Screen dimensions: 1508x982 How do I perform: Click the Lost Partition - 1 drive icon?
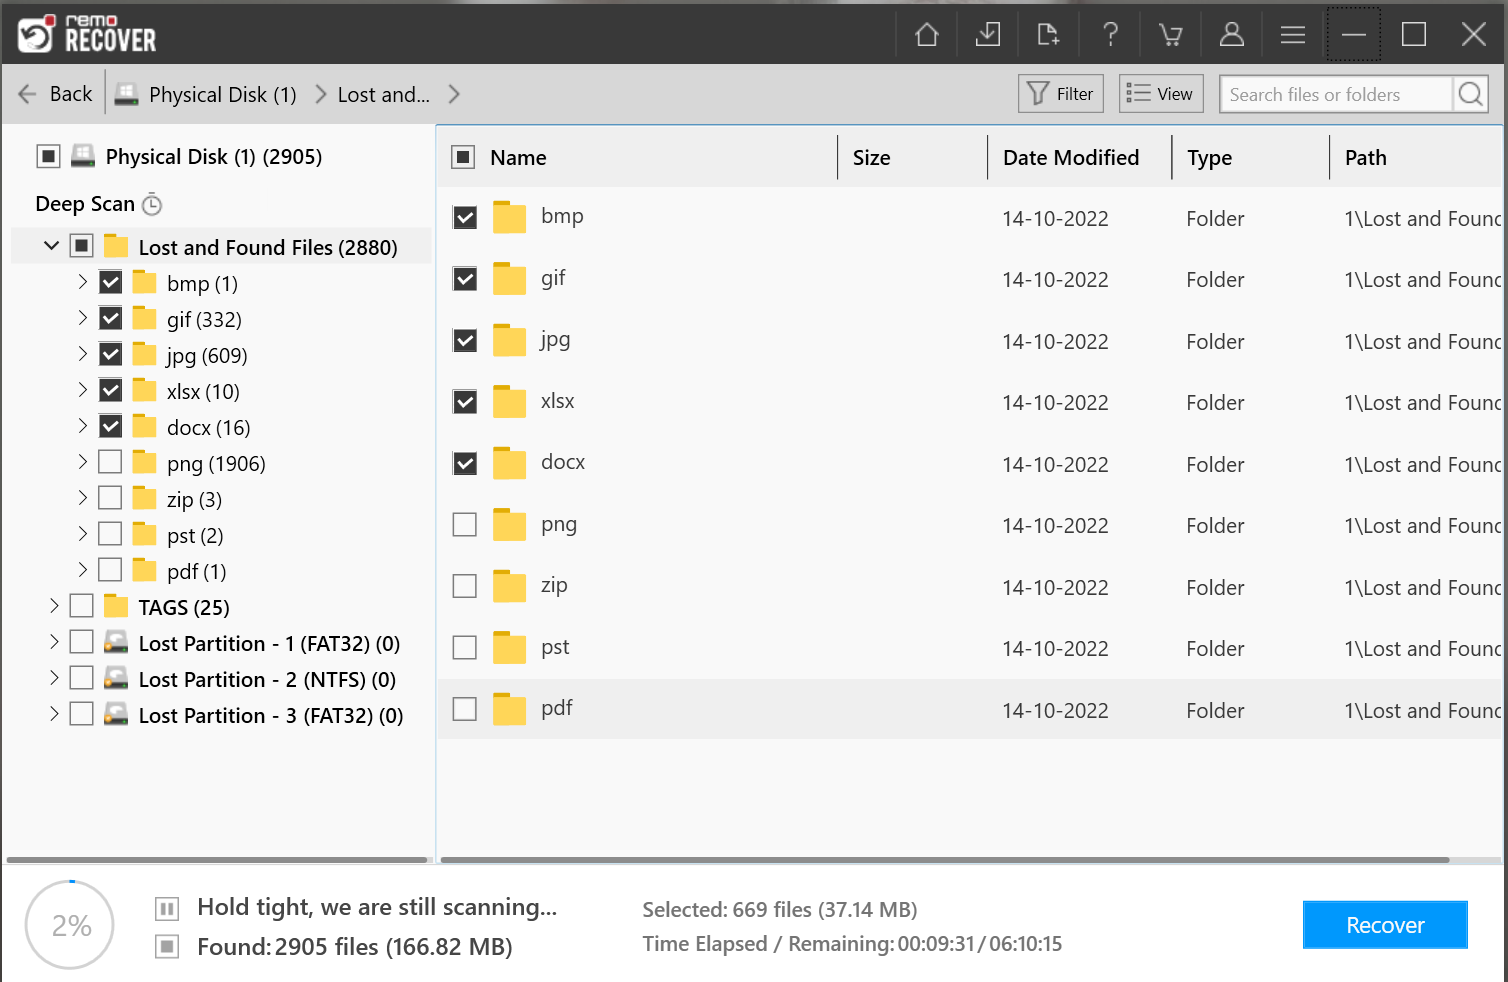116,642
